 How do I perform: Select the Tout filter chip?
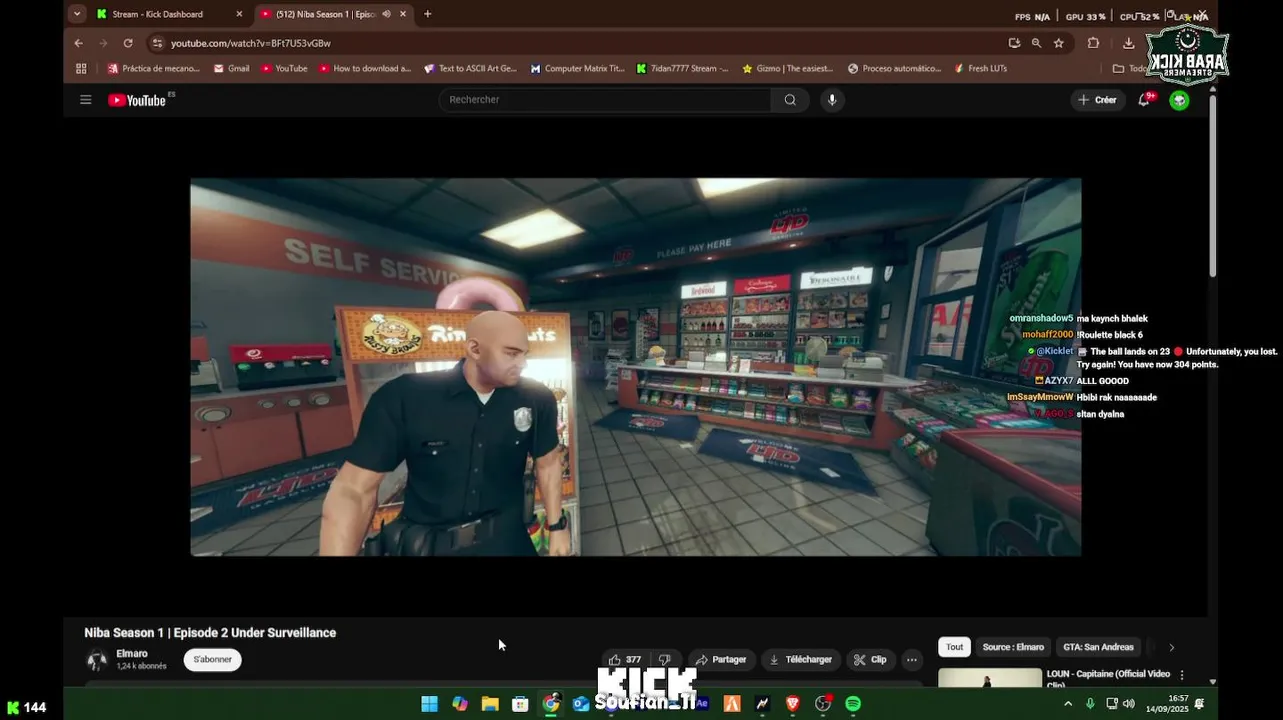(955, 647)
